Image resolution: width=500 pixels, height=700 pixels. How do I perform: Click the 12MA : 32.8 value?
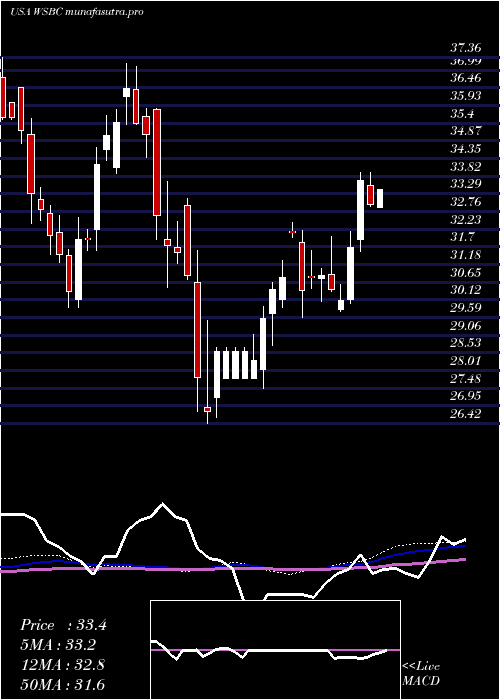click(62, 665)
